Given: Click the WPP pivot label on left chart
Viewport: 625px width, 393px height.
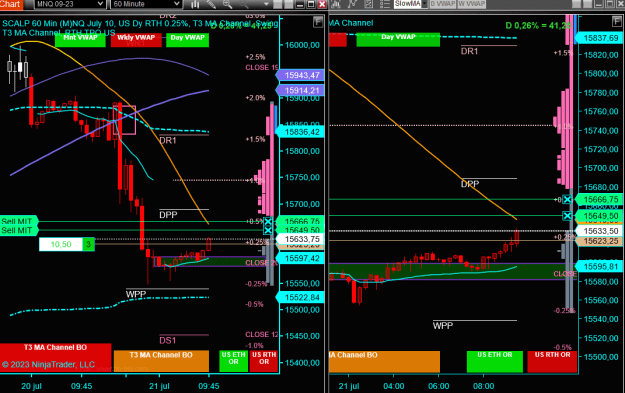Looking at the screenshot, I should pos(136,295).
